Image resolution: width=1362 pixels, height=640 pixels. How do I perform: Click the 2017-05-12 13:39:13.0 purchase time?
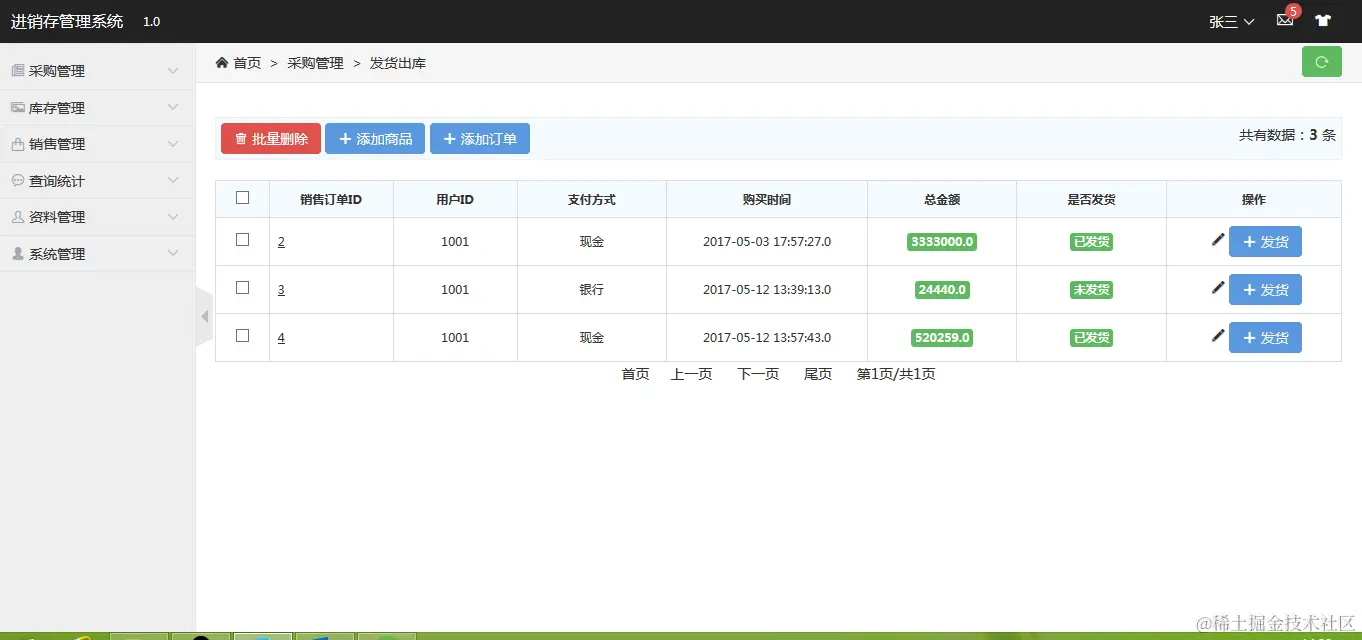767,290
